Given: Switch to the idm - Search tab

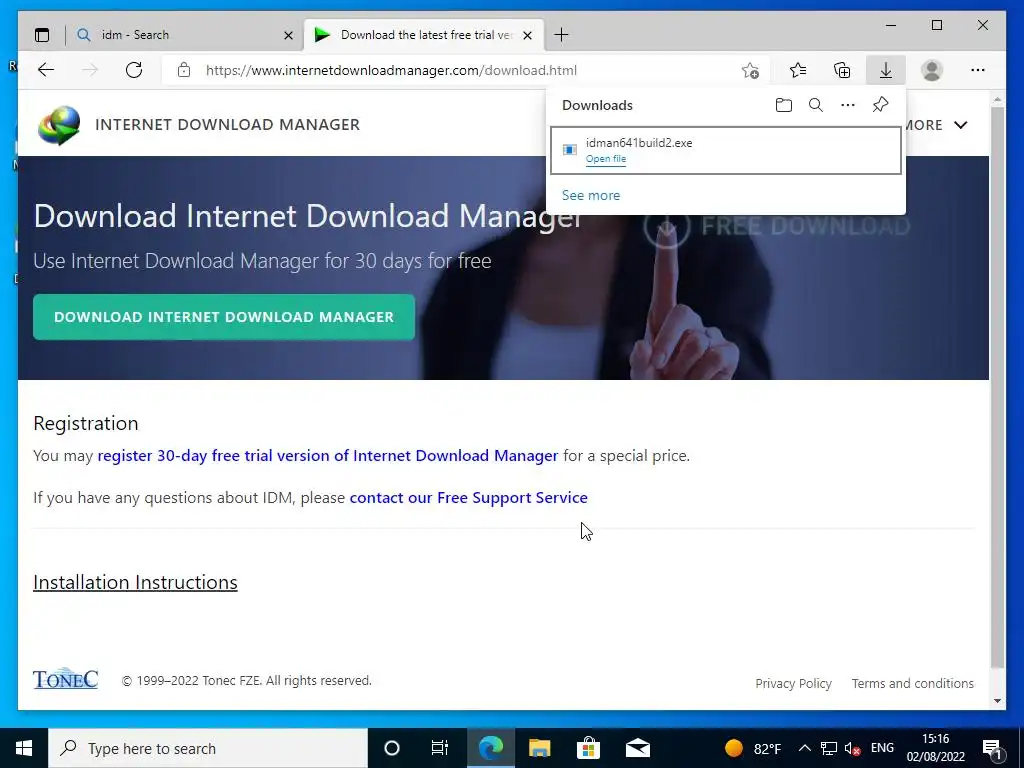Looking at the screenshot, I should tap(186, 35).
